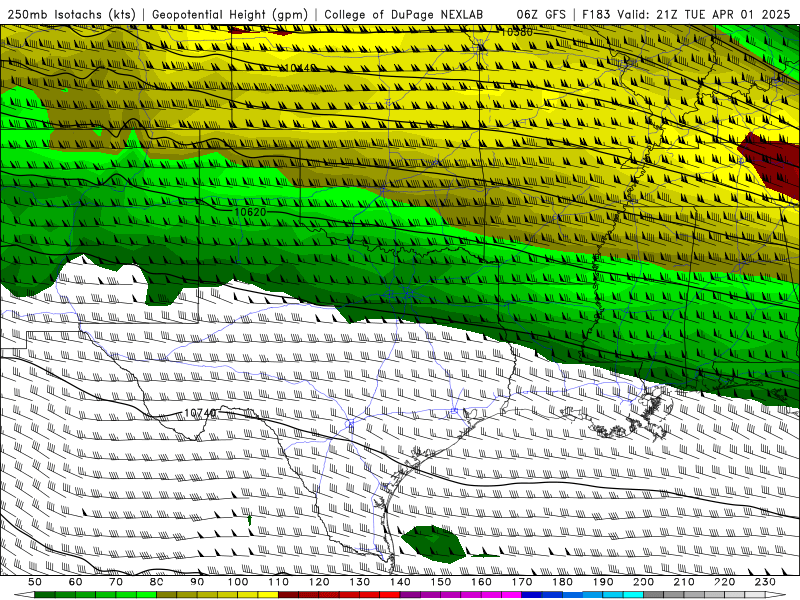Image resolution: width=800 pixels, height=600 pixels.
Task: Click the 70 value on the color scale
Action: coord(116,582)
